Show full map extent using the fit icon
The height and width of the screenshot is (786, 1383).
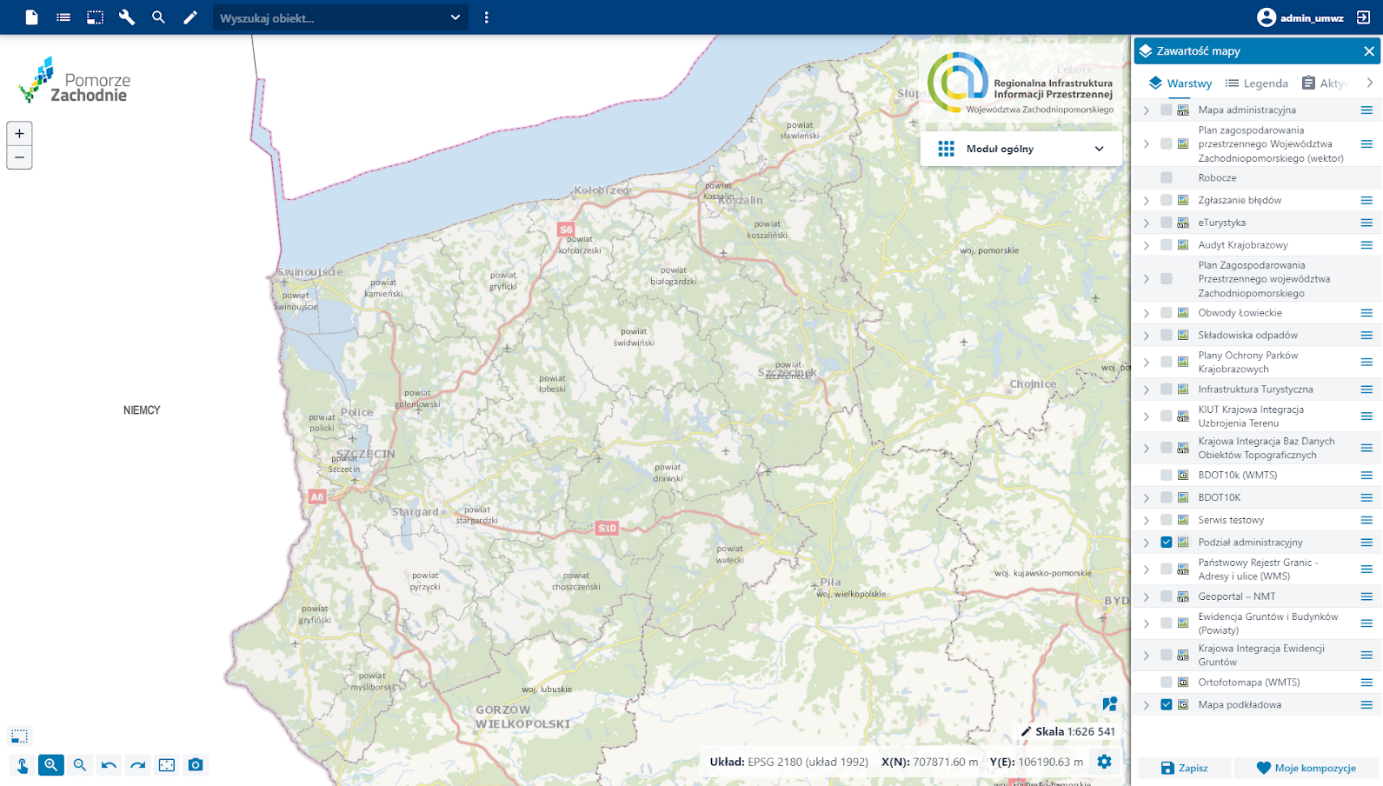pos(167,765)
